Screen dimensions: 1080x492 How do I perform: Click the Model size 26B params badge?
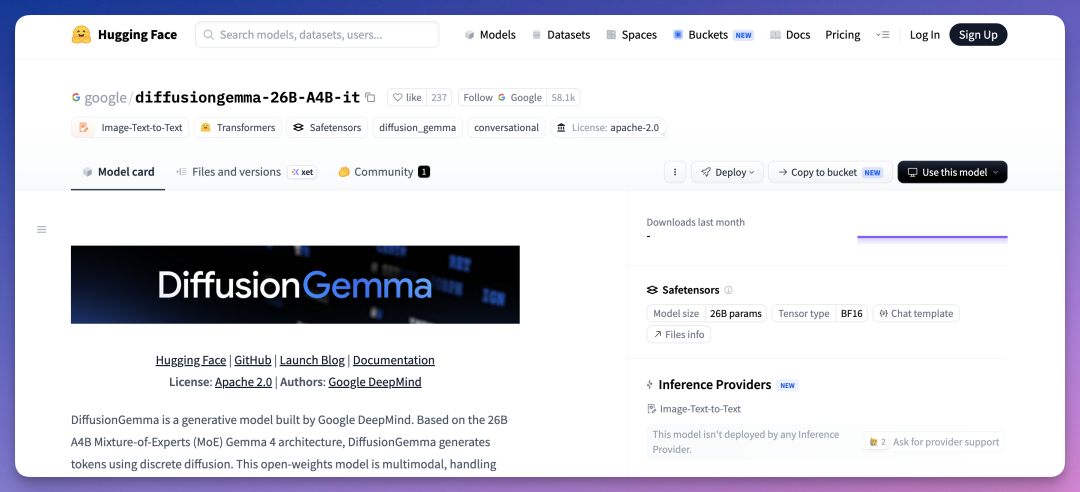(x=707, y=314)
